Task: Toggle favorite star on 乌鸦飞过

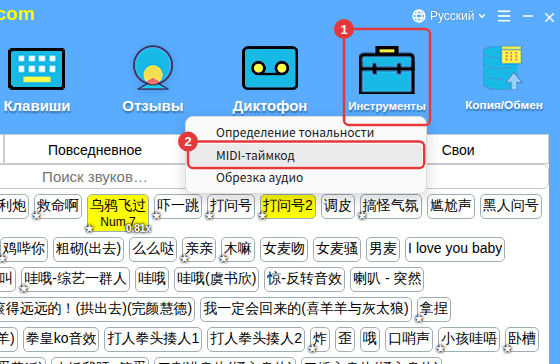Action: click(x=90, y=228)
